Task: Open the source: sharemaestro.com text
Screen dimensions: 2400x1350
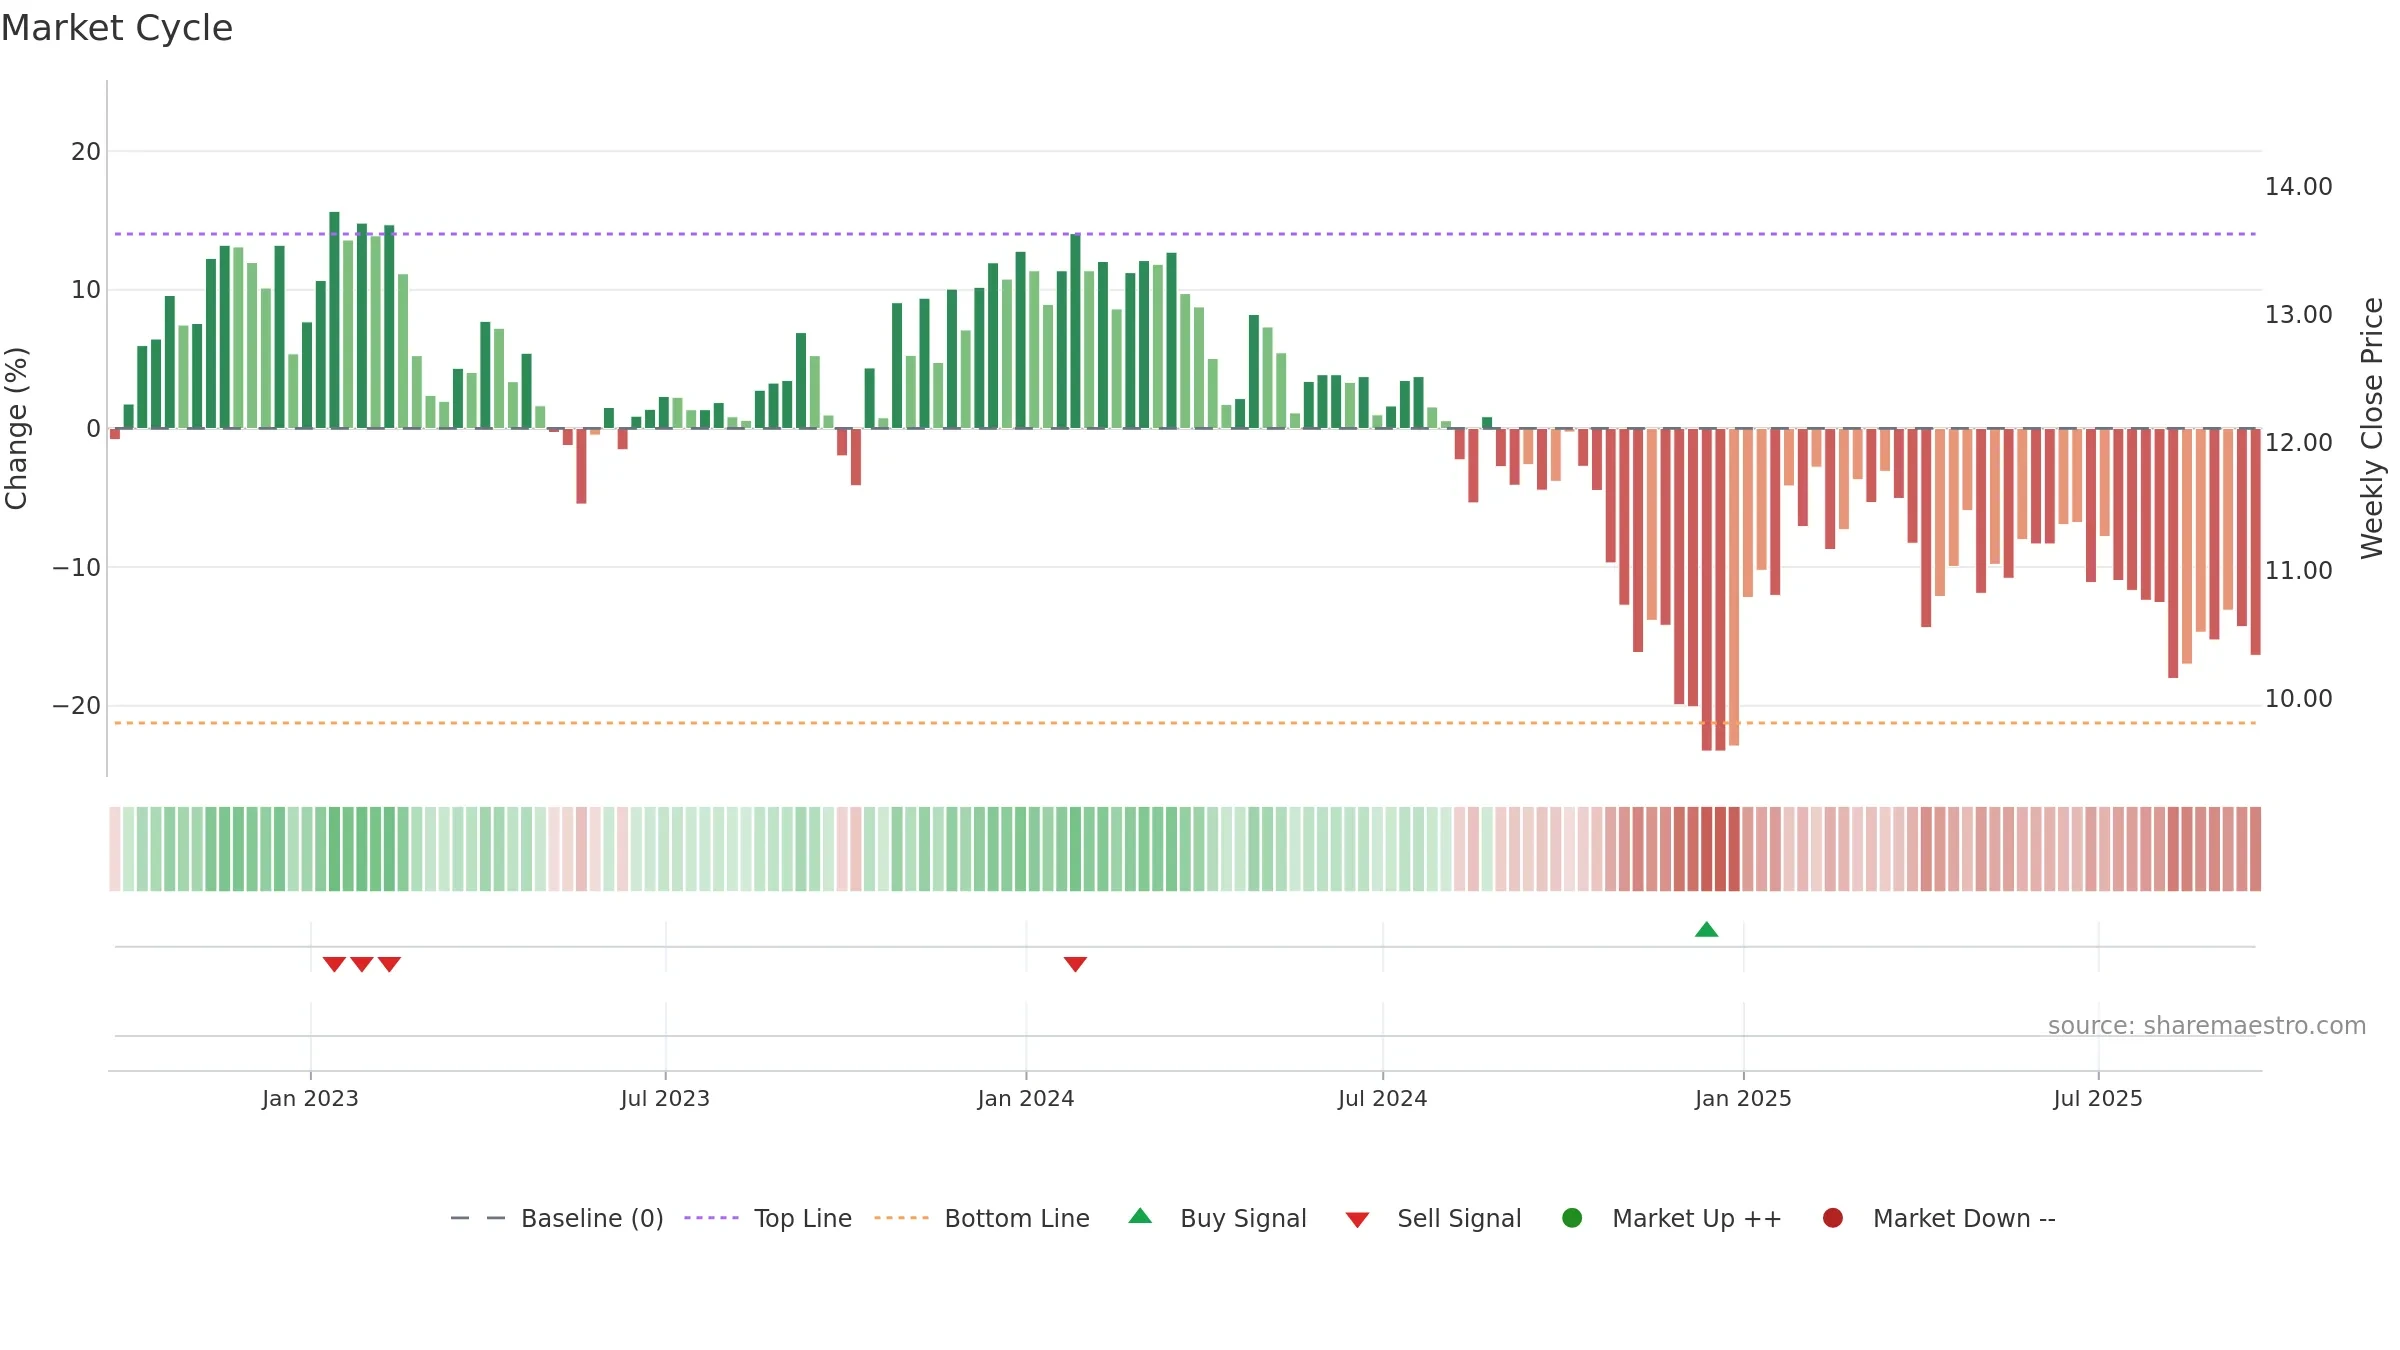Action: (x=2207, y=1025)
